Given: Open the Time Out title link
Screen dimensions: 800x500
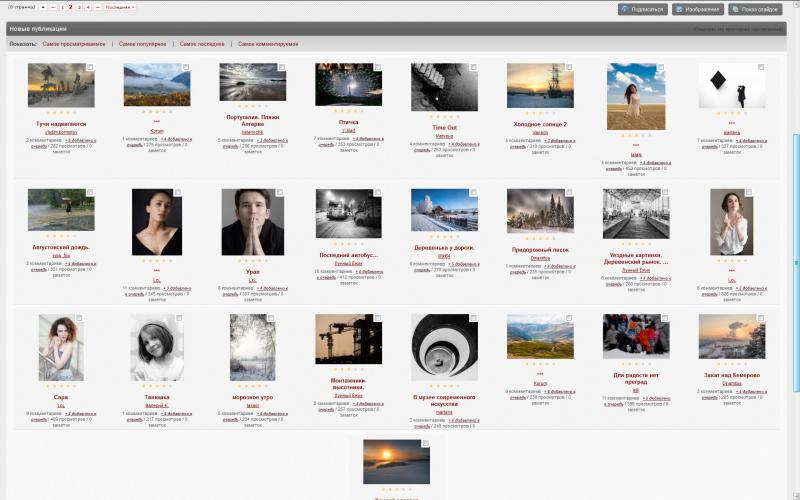Looking at the screenshot, I should [444, 128].
